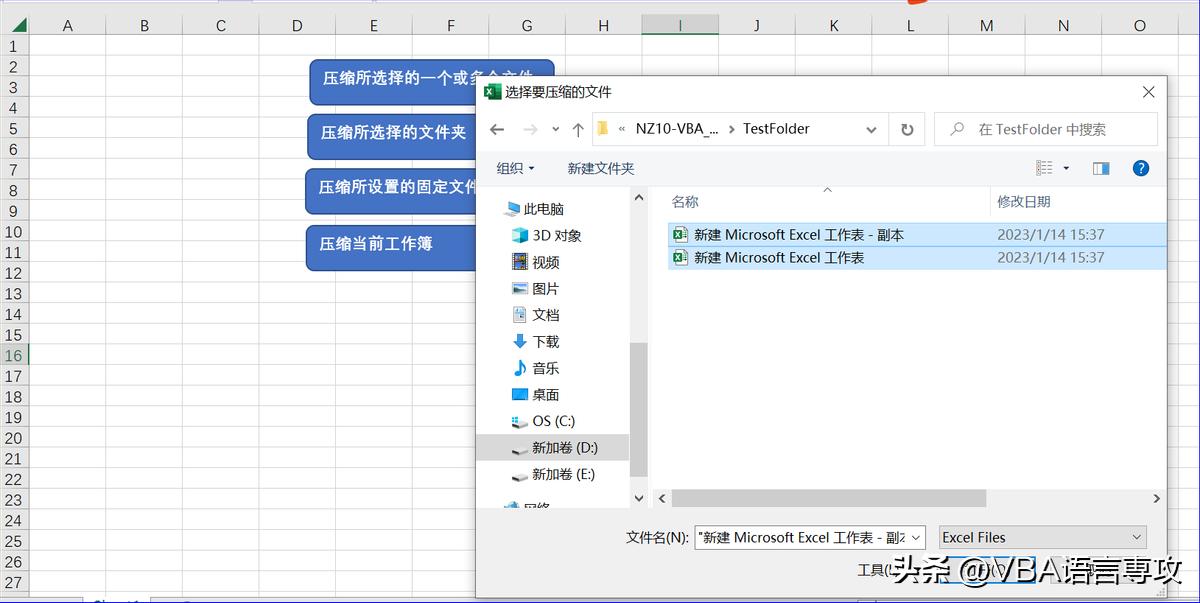This screenshot has width=1200, height=603.
Task: Click the 图片 (Pictures) sidebar icon
Action: point(521,288)
